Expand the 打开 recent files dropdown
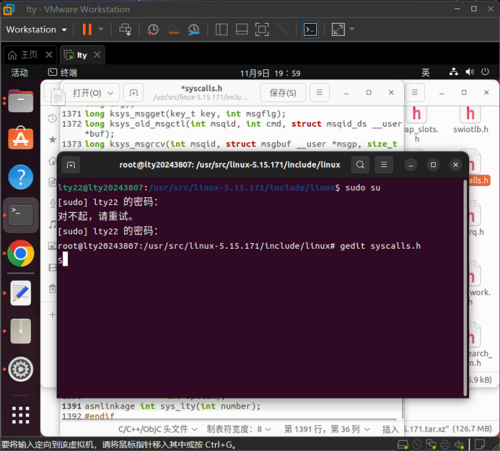The width and height of the screenshot is (500, 451). click(x=111, y=93)
